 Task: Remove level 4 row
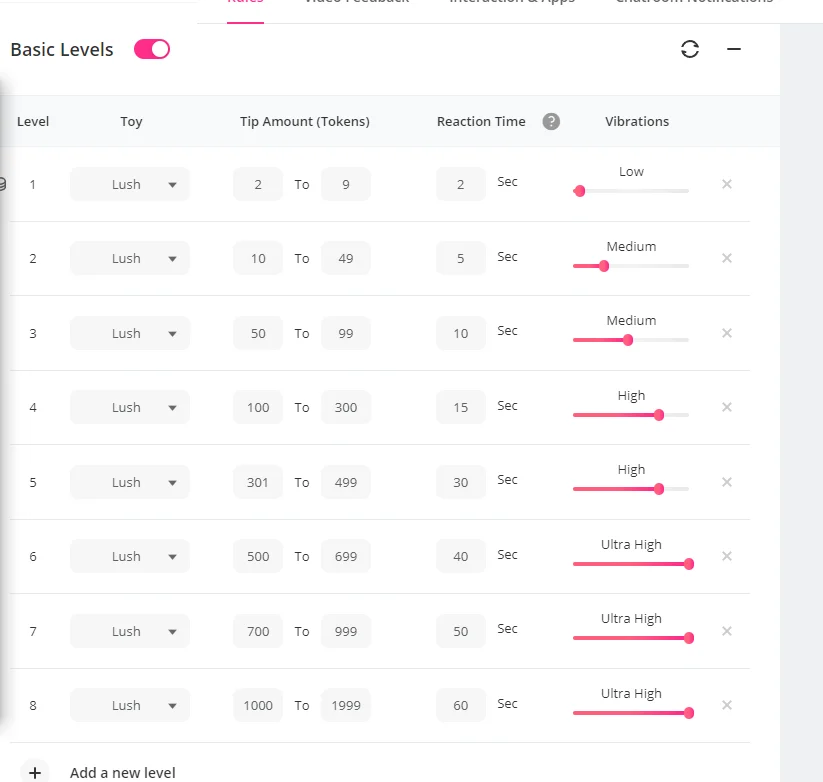(x=727, y=407)
